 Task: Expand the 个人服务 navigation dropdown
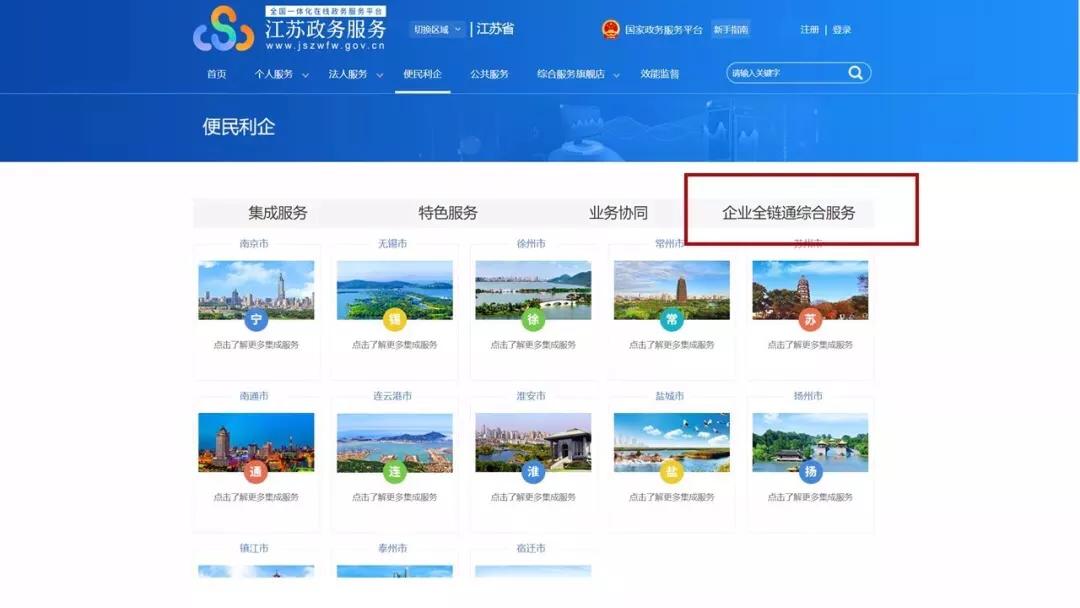[x=280, y=73]
